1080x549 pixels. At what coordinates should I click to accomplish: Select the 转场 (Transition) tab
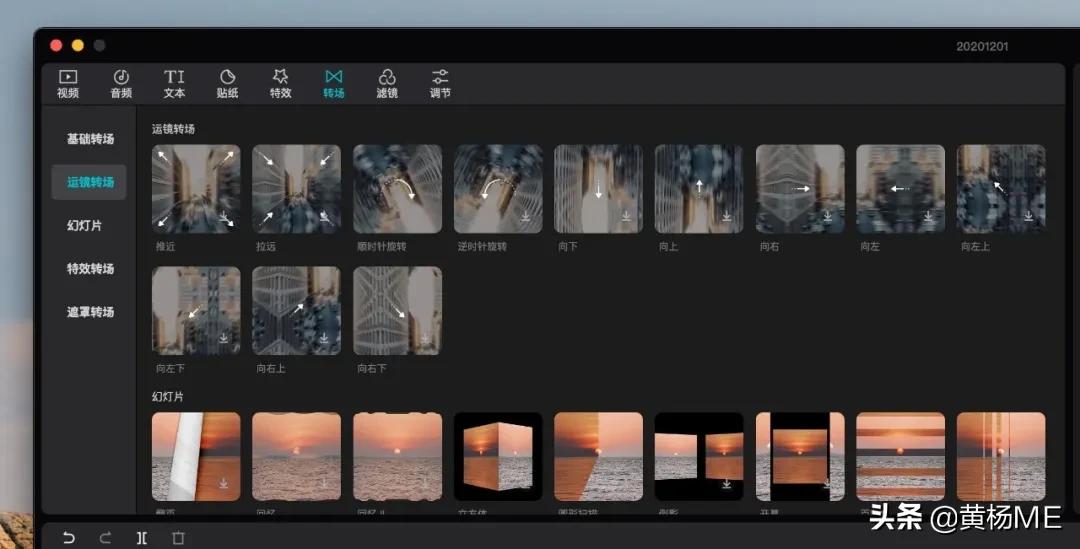coord(334,83)
